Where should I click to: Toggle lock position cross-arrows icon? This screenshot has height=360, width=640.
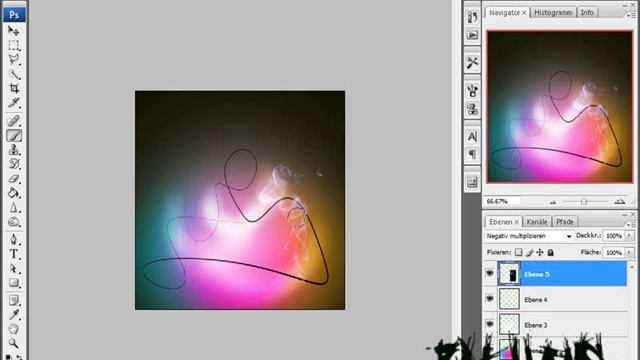point(540,252)
